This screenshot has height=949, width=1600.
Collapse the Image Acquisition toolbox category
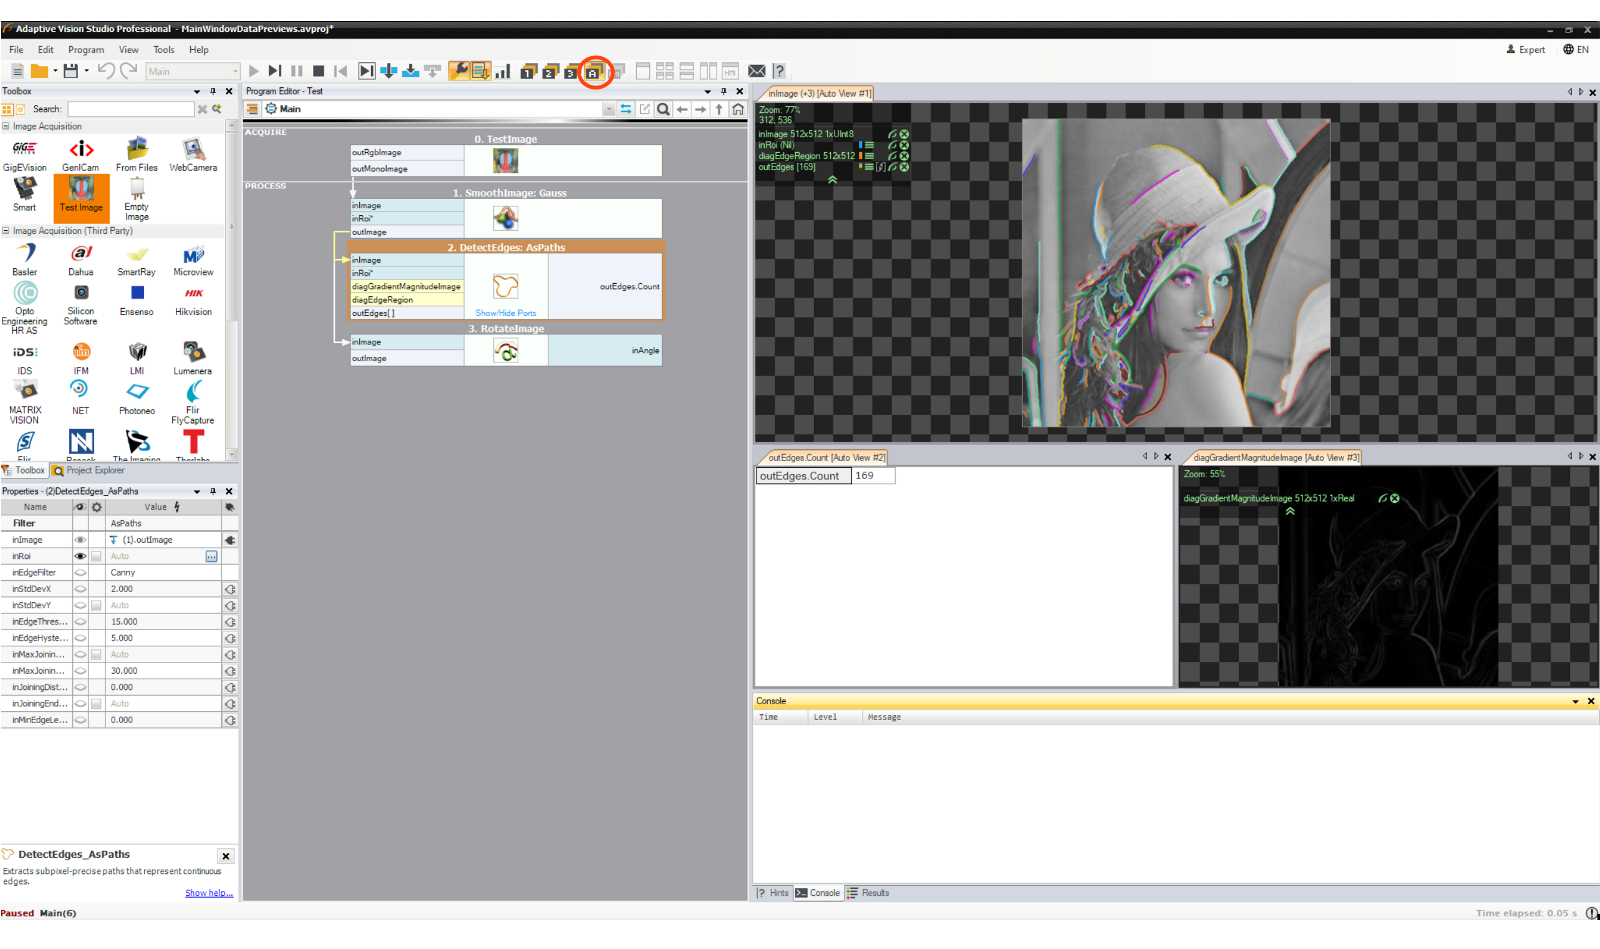pyautogui.click(x=6, y=127)
